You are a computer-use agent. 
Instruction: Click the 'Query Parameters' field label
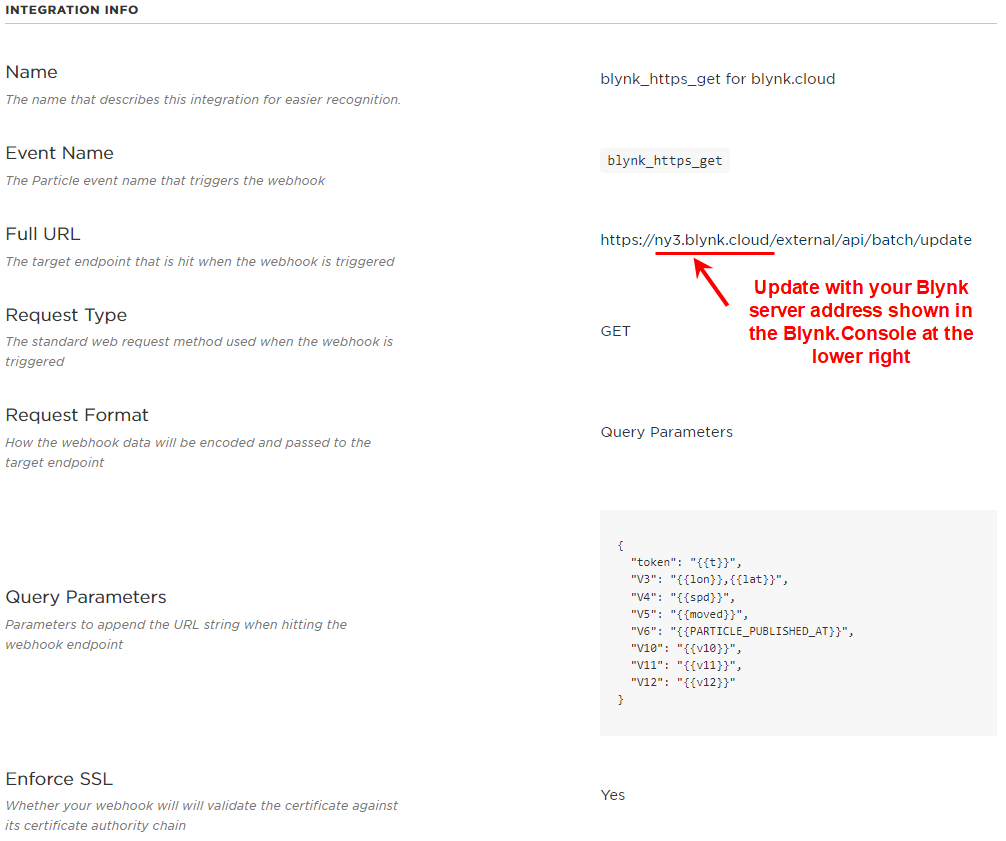tap(86, 597)
